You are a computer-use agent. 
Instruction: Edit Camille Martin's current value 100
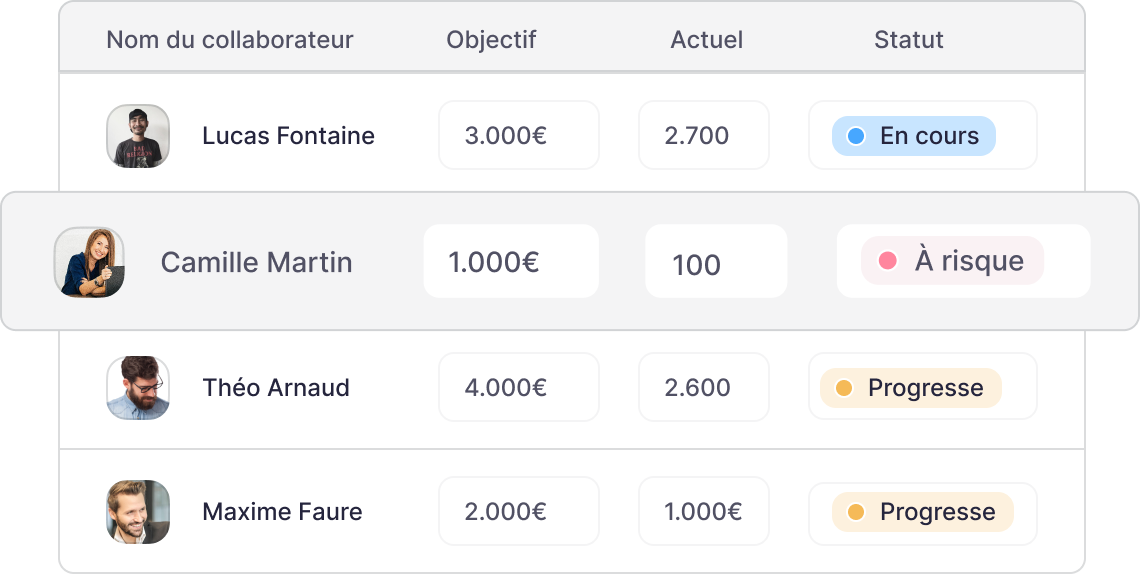(x=716, y=261)
